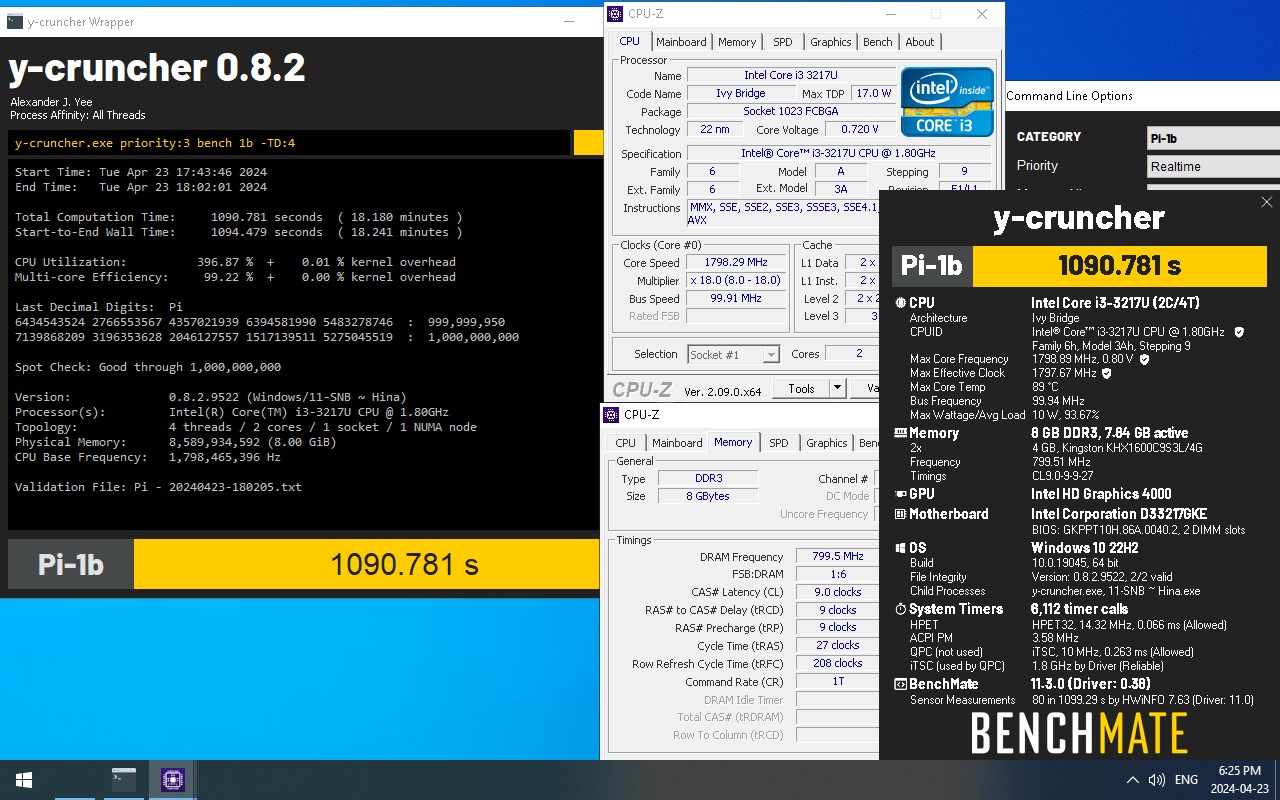
Task: Click the Core Speed 1798.29 MHz value
Action: tap(736, 263)
